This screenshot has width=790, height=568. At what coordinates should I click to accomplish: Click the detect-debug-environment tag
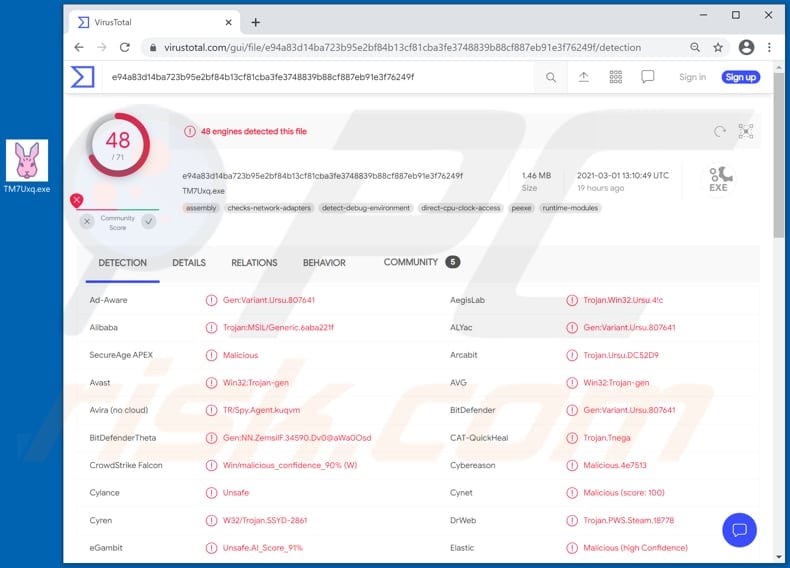pos(366,208)
